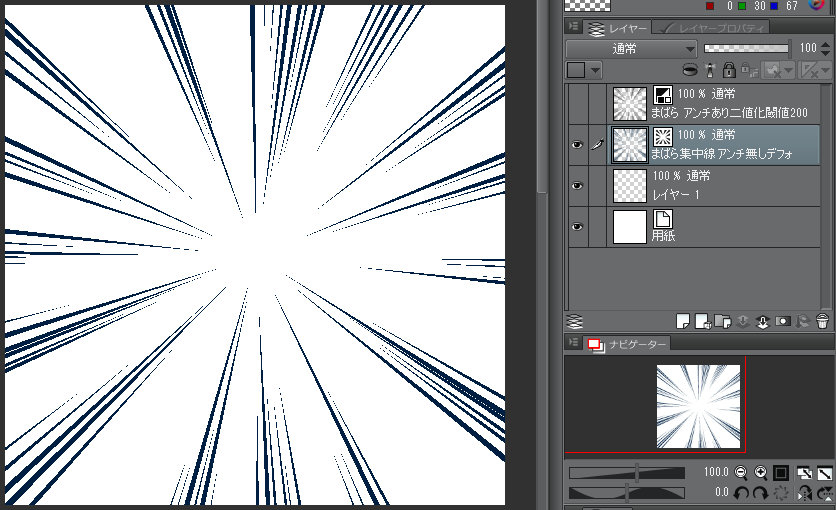Click the checkered transparent color swatch

(588, 5)
